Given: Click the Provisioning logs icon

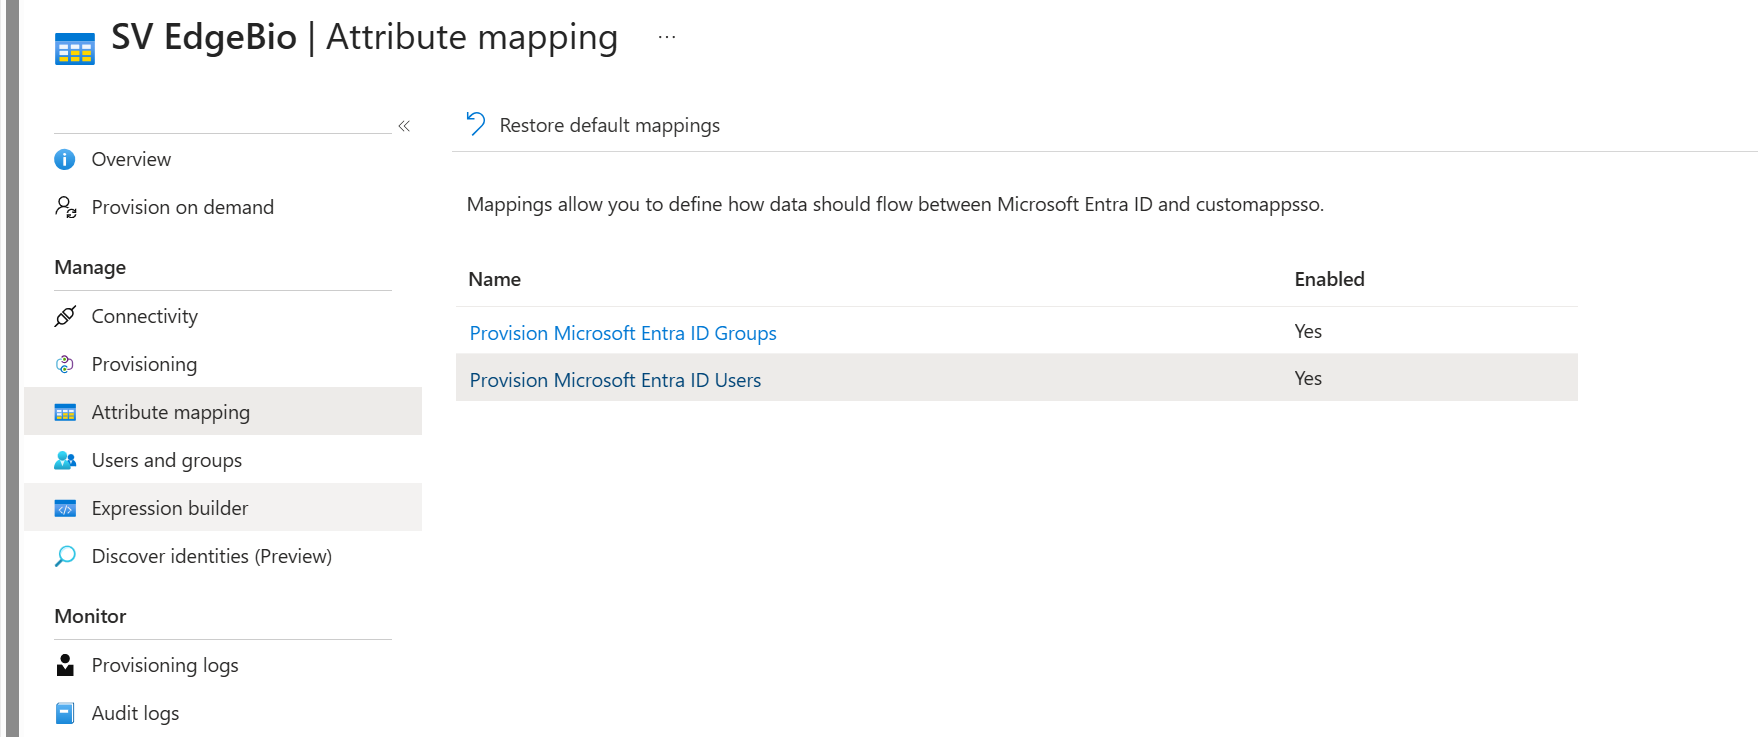Looking at the screenshot, I should coord(65,665).
